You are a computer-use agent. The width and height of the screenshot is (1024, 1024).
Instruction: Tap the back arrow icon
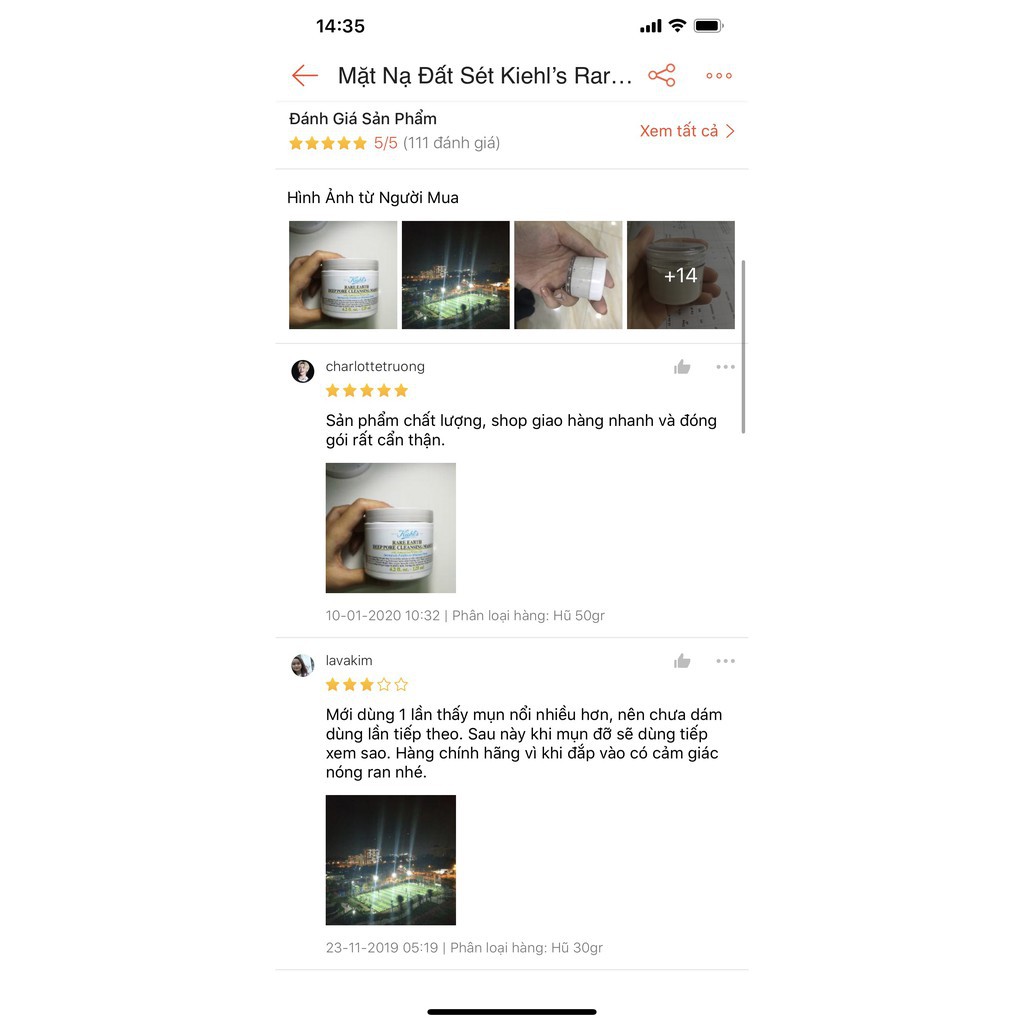pos(304,76)
